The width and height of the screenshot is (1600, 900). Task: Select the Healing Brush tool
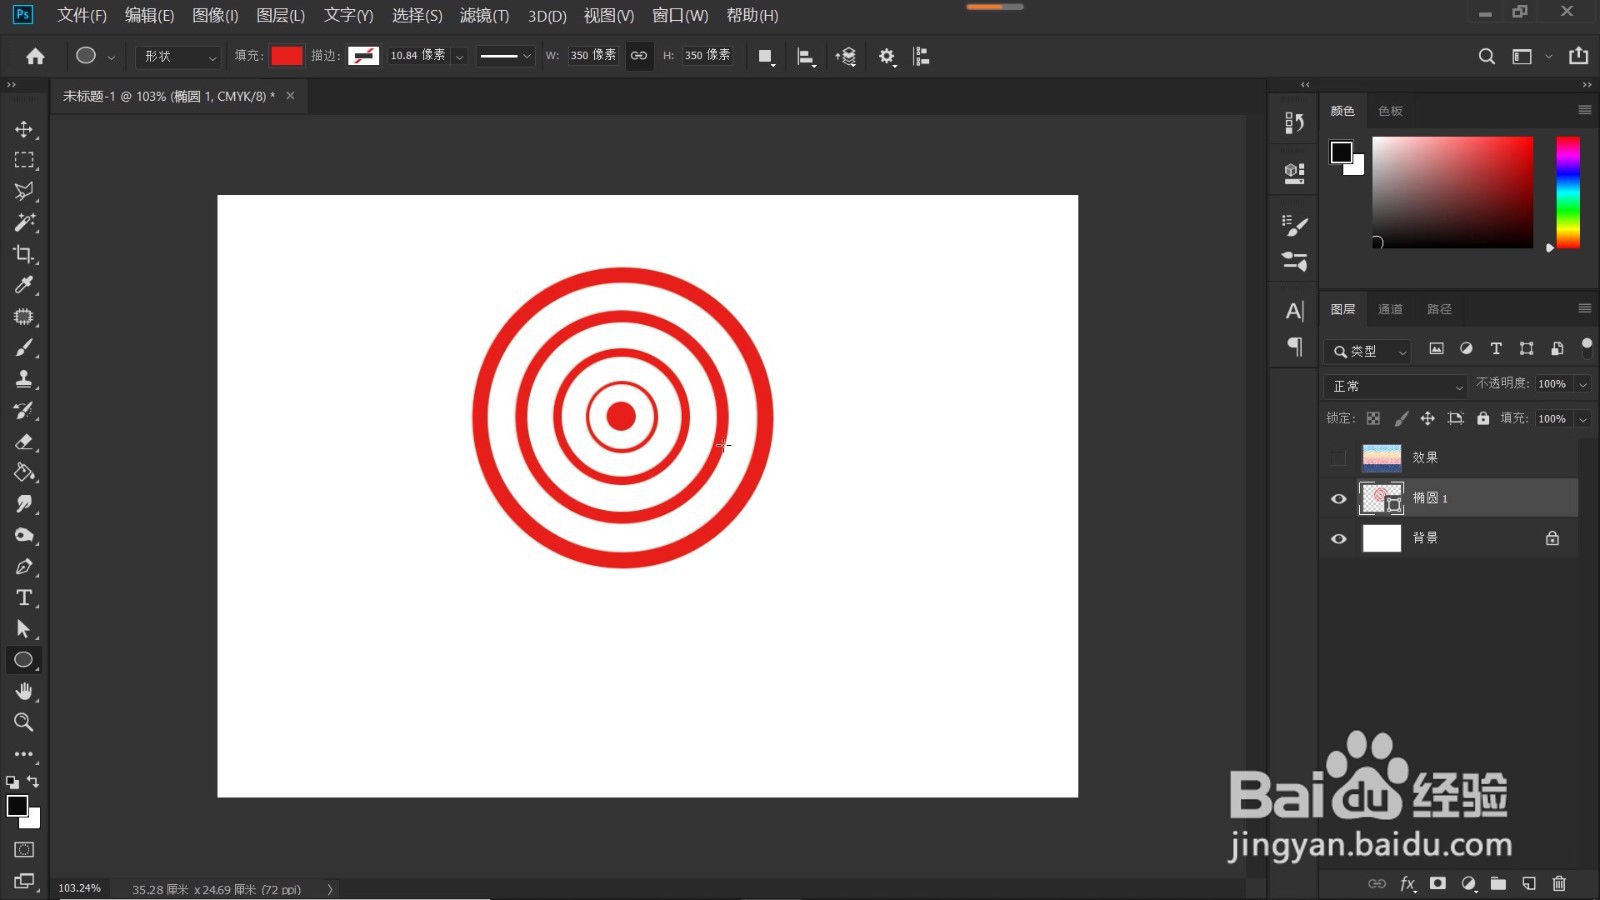coord(24,316)
